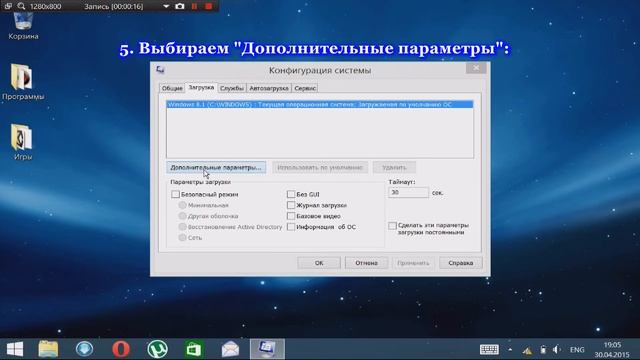Click the Применить button
Viewport: 640px width, 360px height.
coord(413,263)
